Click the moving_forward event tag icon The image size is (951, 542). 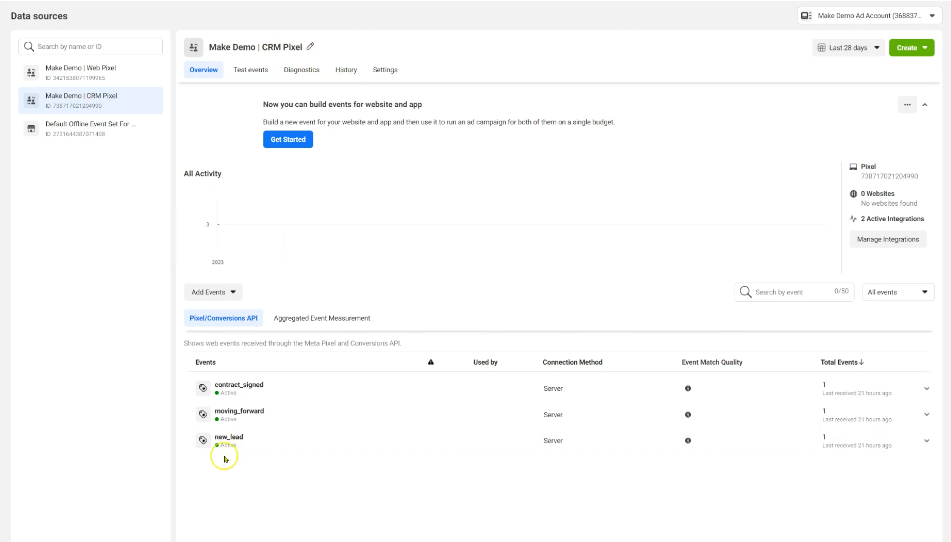203,414
